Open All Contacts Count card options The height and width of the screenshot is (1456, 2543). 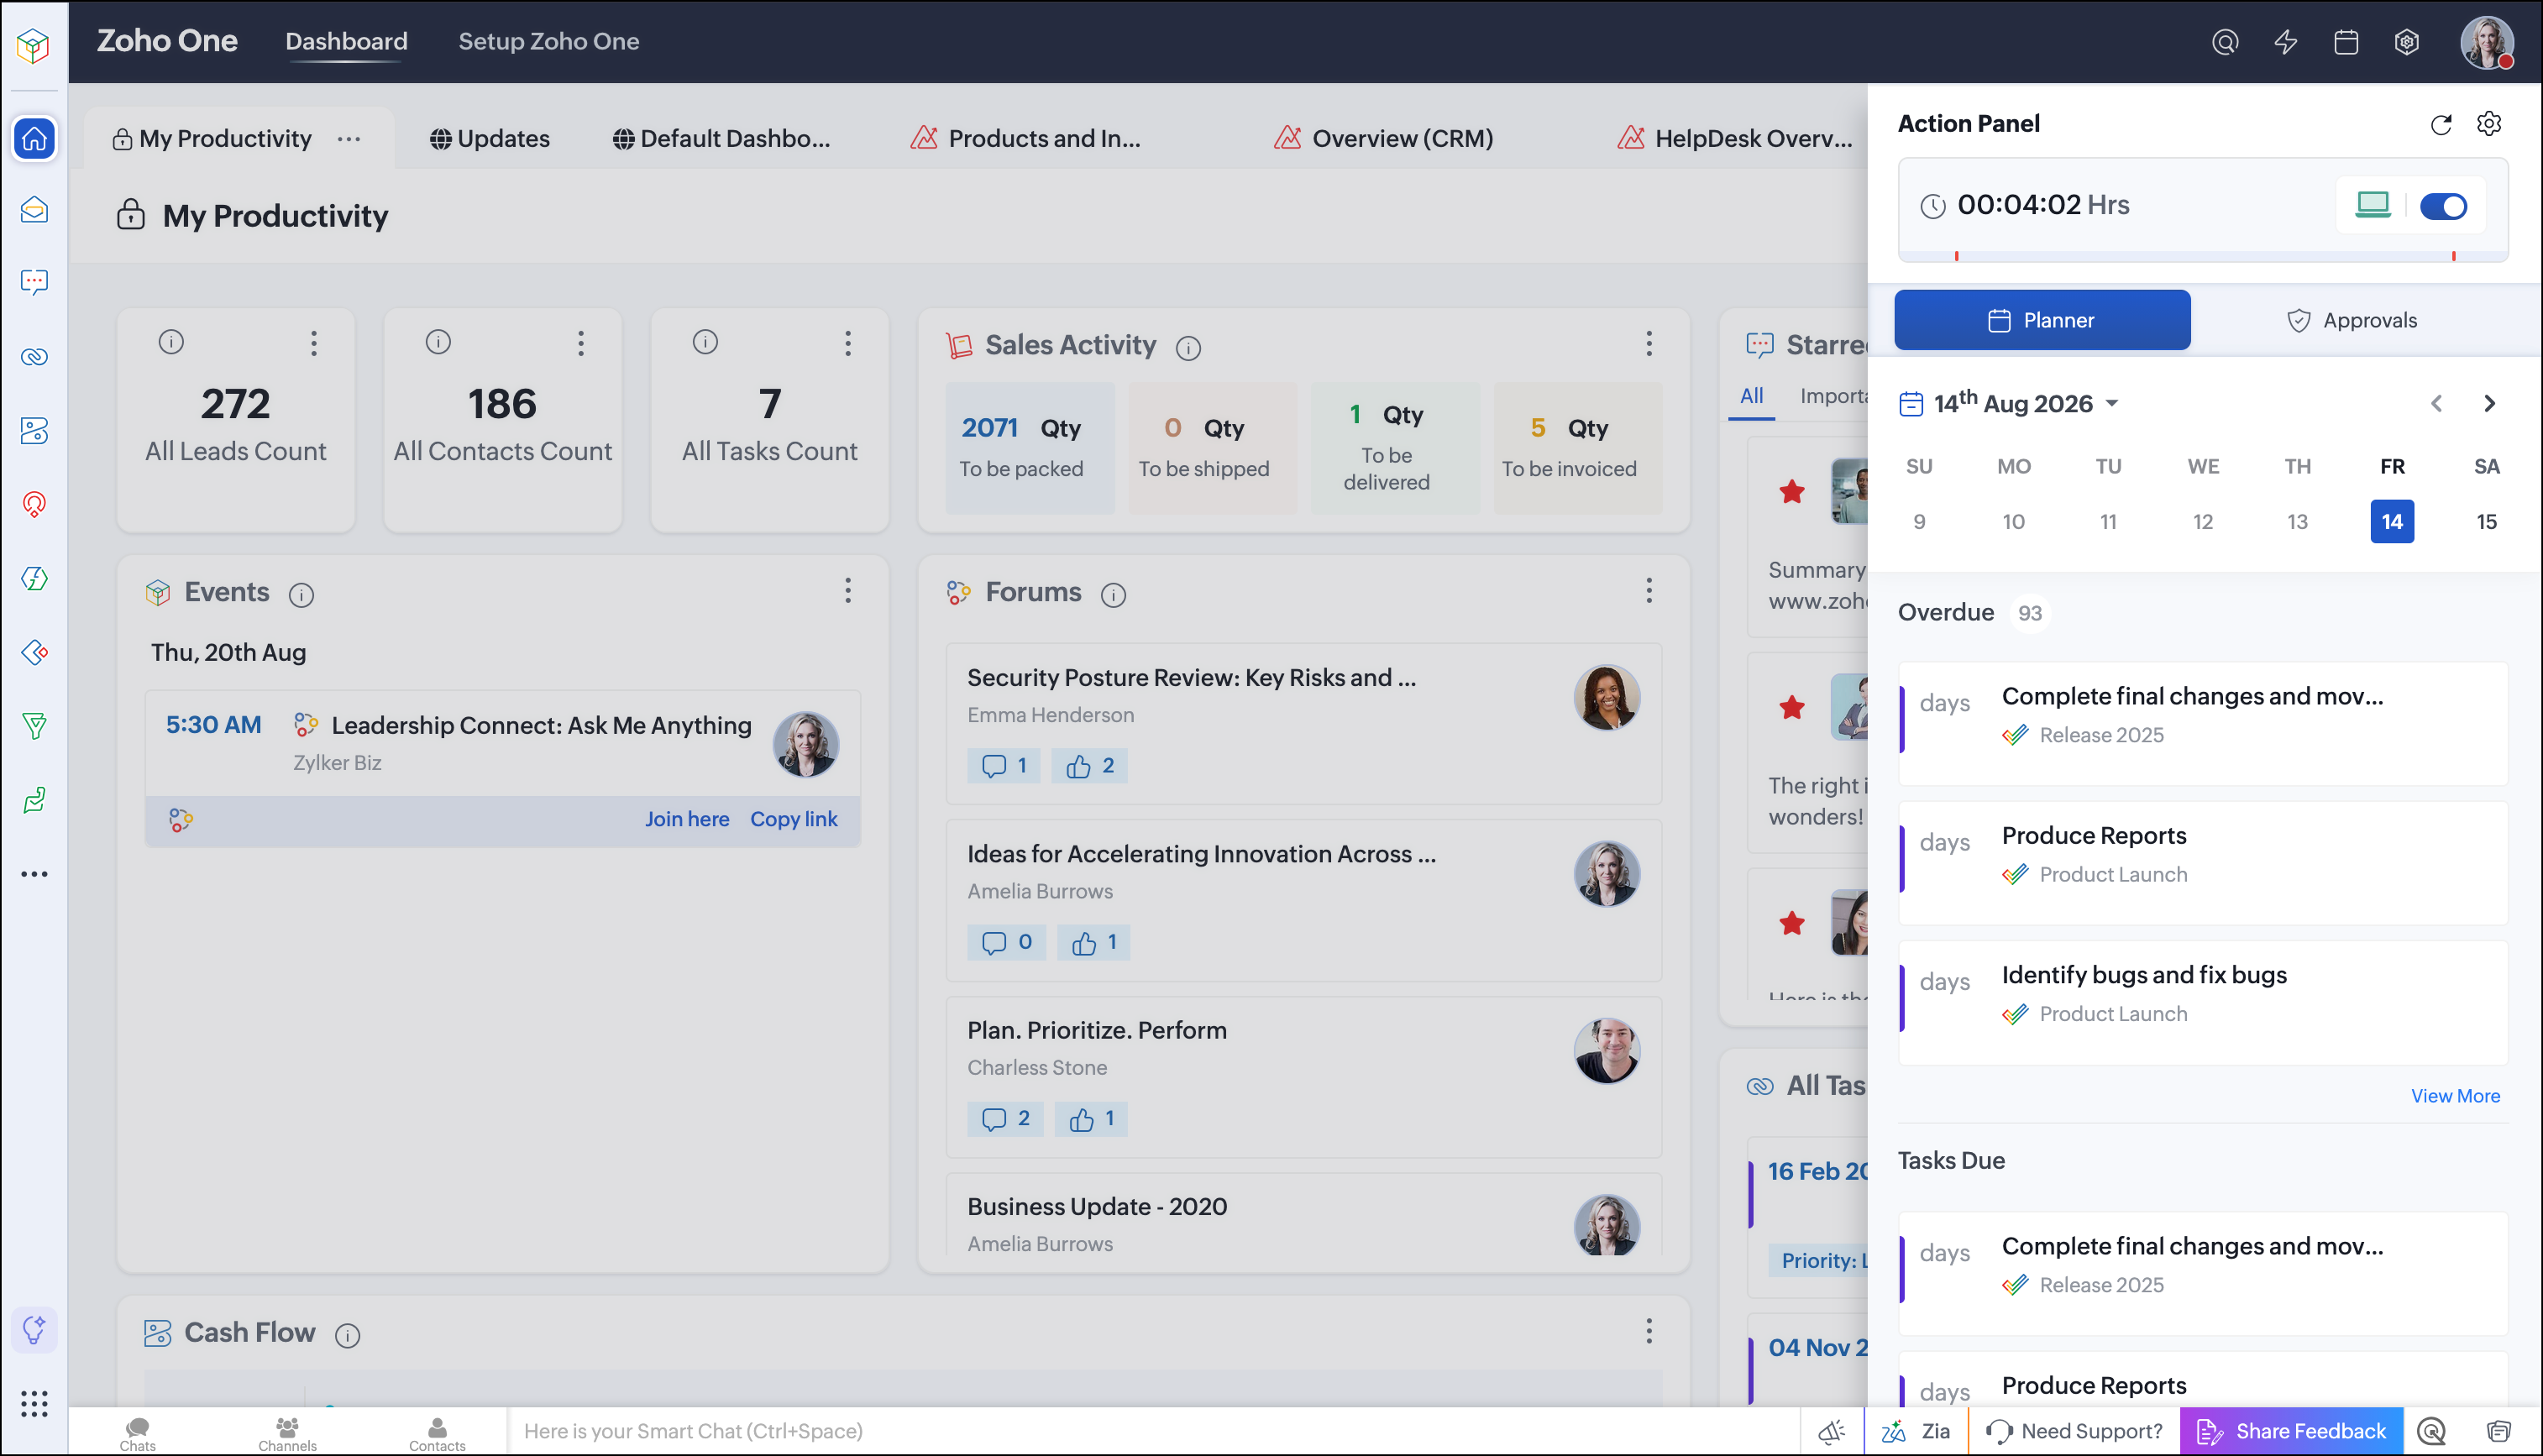pos(581,343)
